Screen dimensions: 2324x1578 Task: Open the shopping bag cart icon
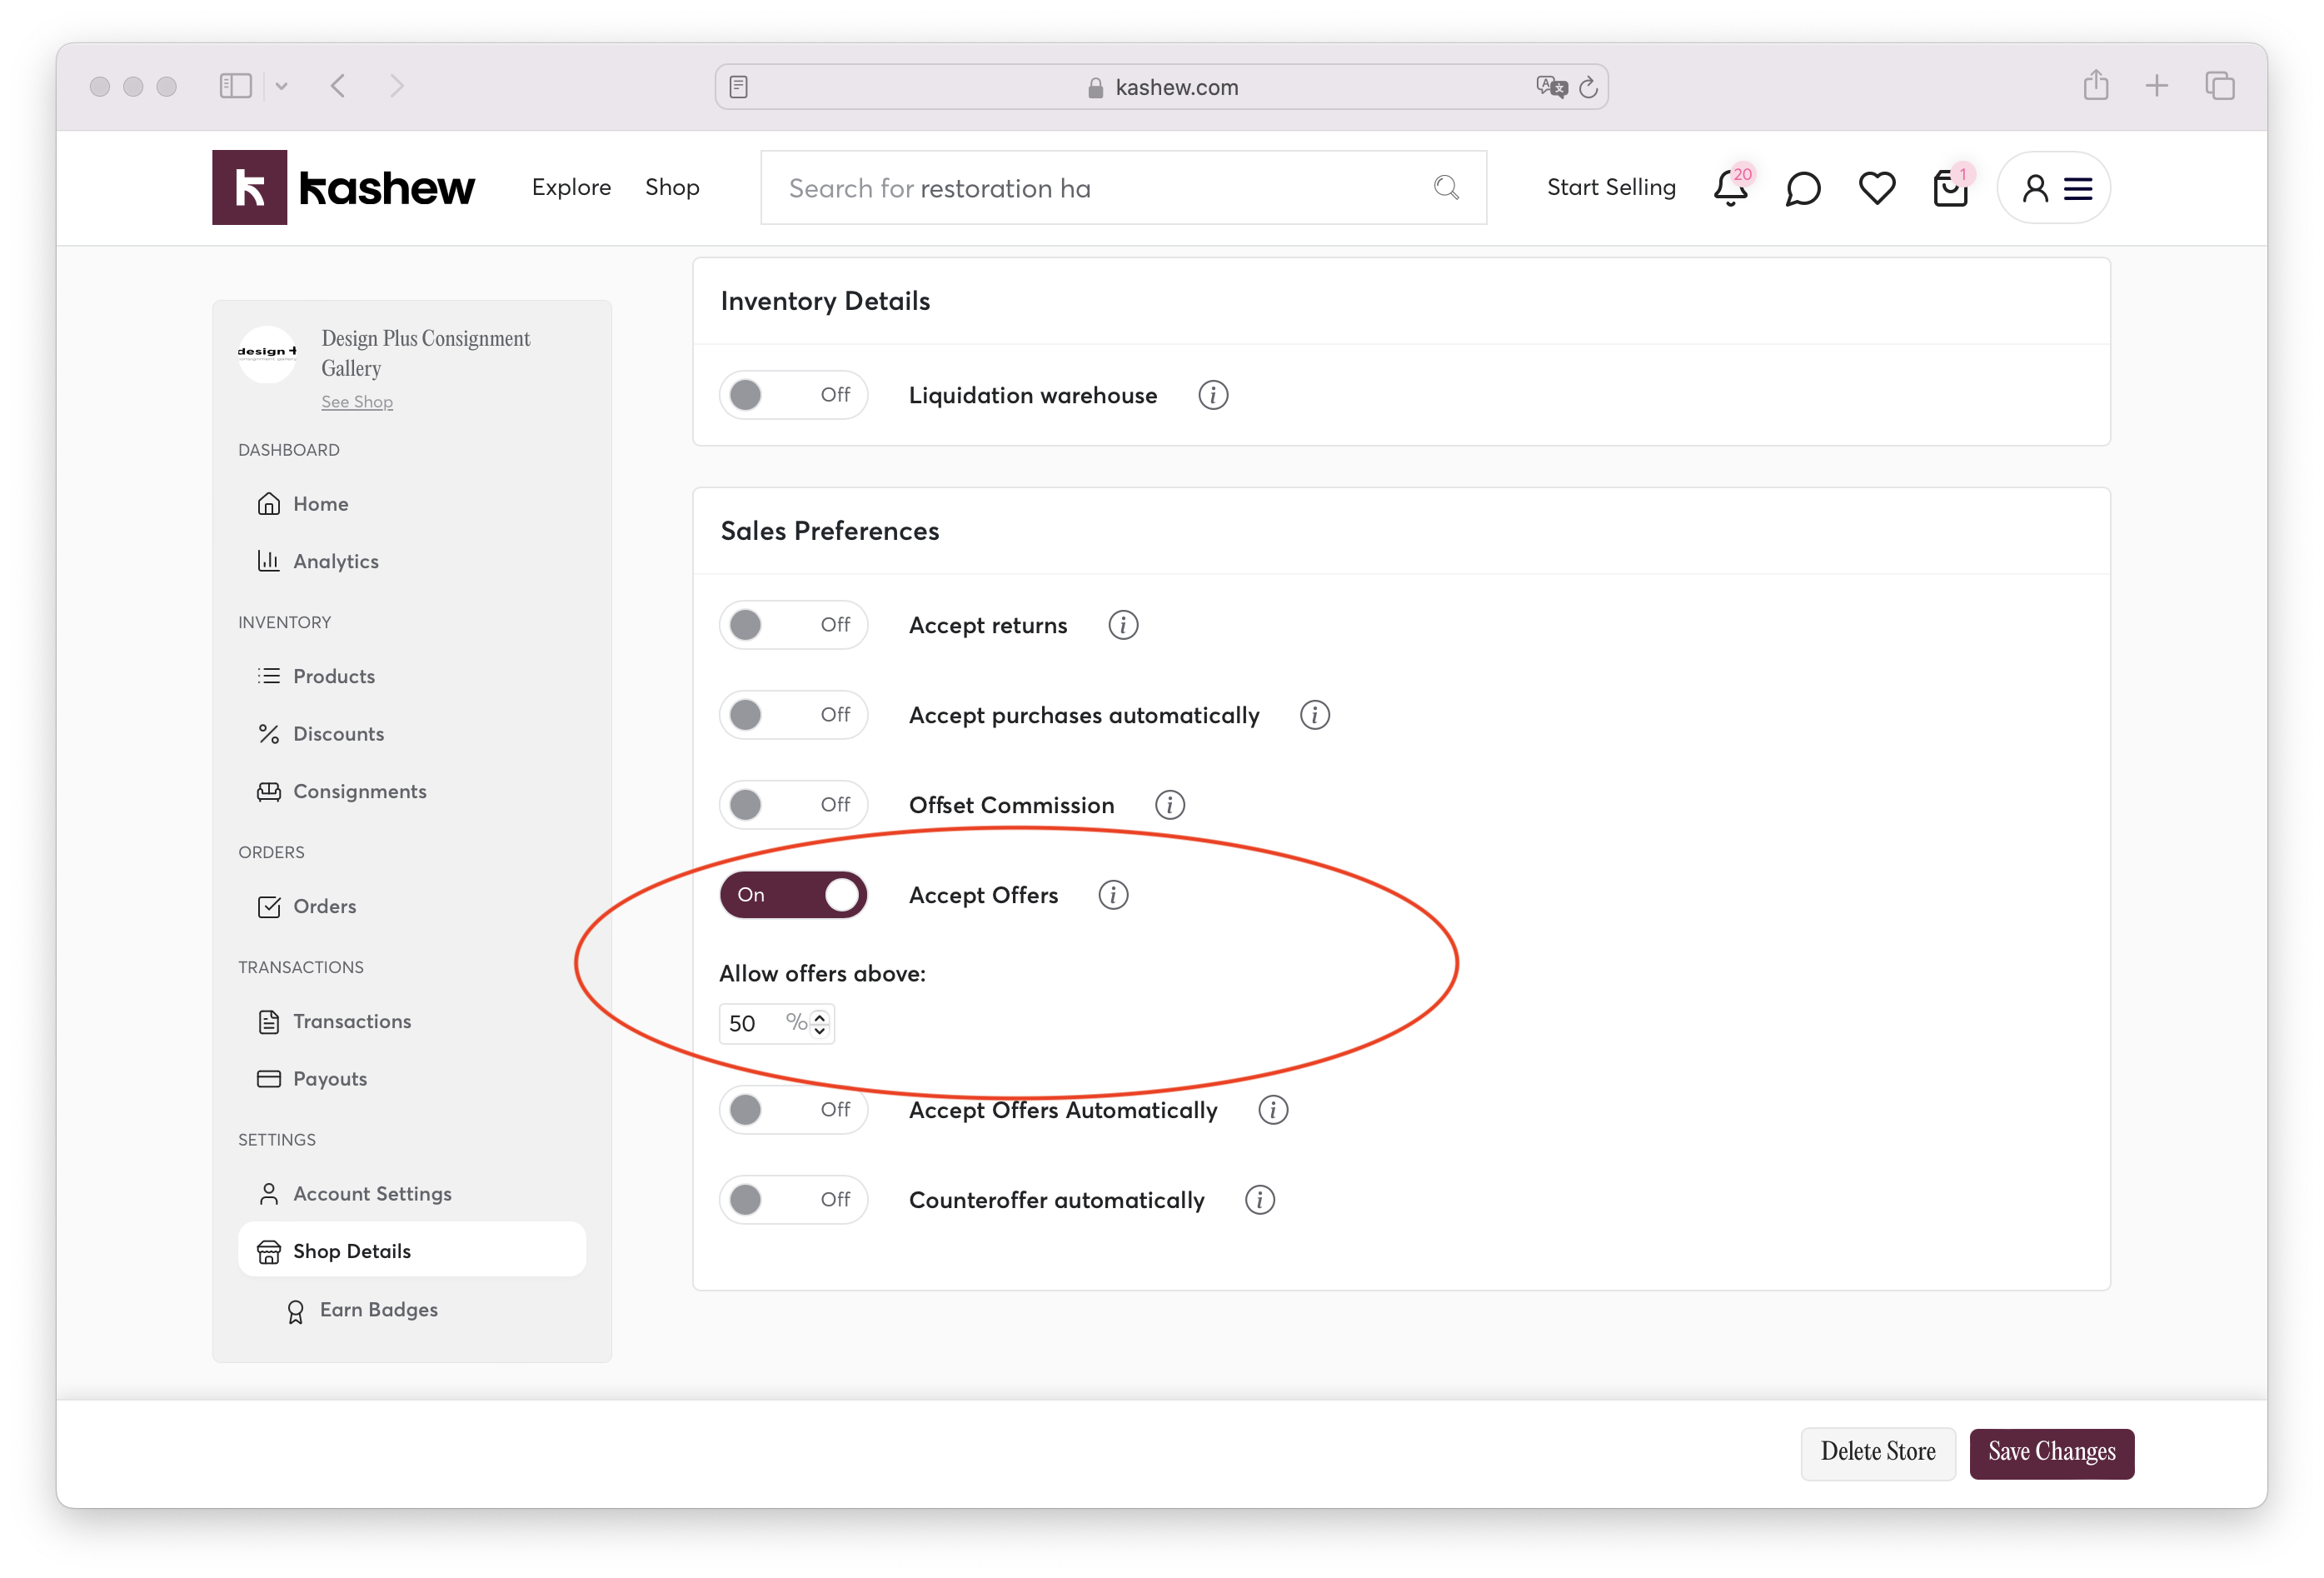tap(1949, 188)
